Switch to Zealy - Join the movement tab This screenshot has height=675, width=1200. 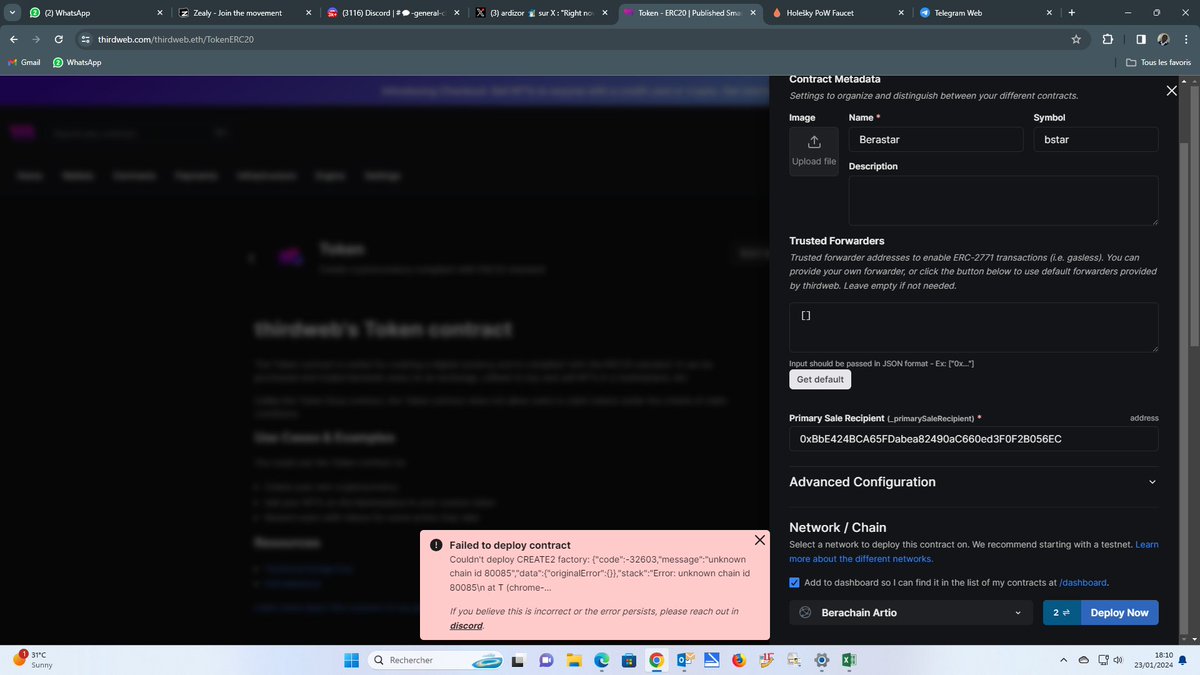[245, 13]
